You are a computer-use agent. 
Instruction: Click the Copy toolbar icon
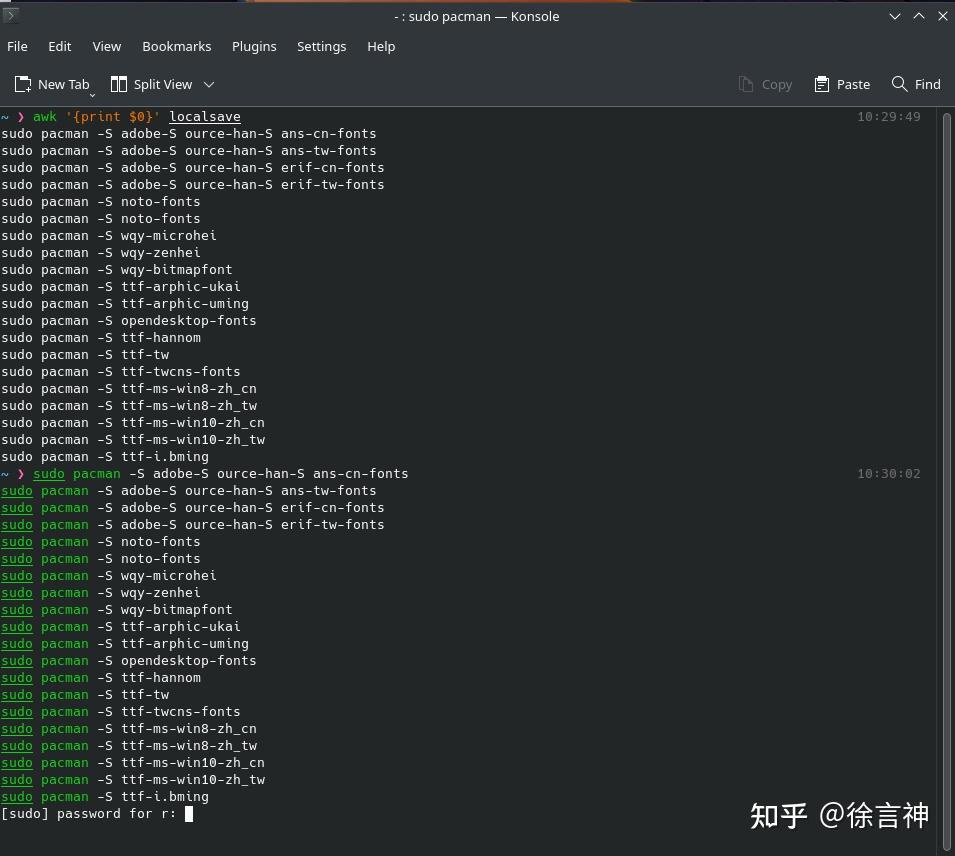765,84
